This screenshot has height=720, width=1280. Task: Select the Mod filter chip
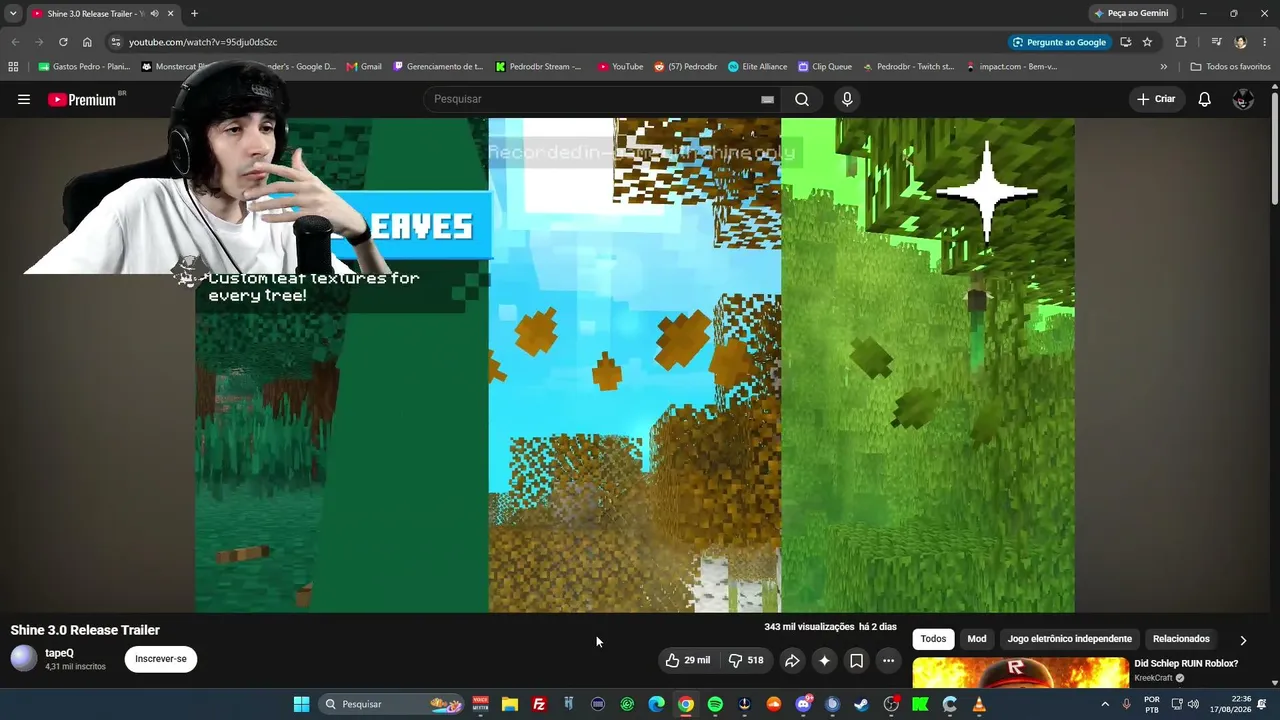pos(977,639)
